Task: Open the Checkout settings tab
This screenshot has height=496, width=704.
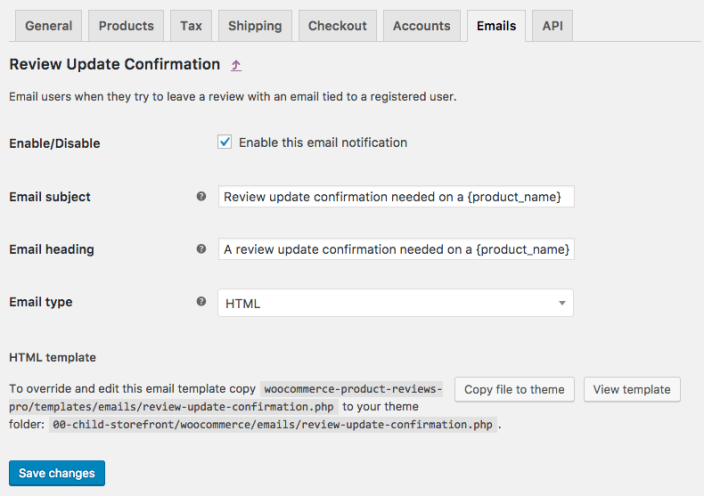Action: (x=336, y=26)
